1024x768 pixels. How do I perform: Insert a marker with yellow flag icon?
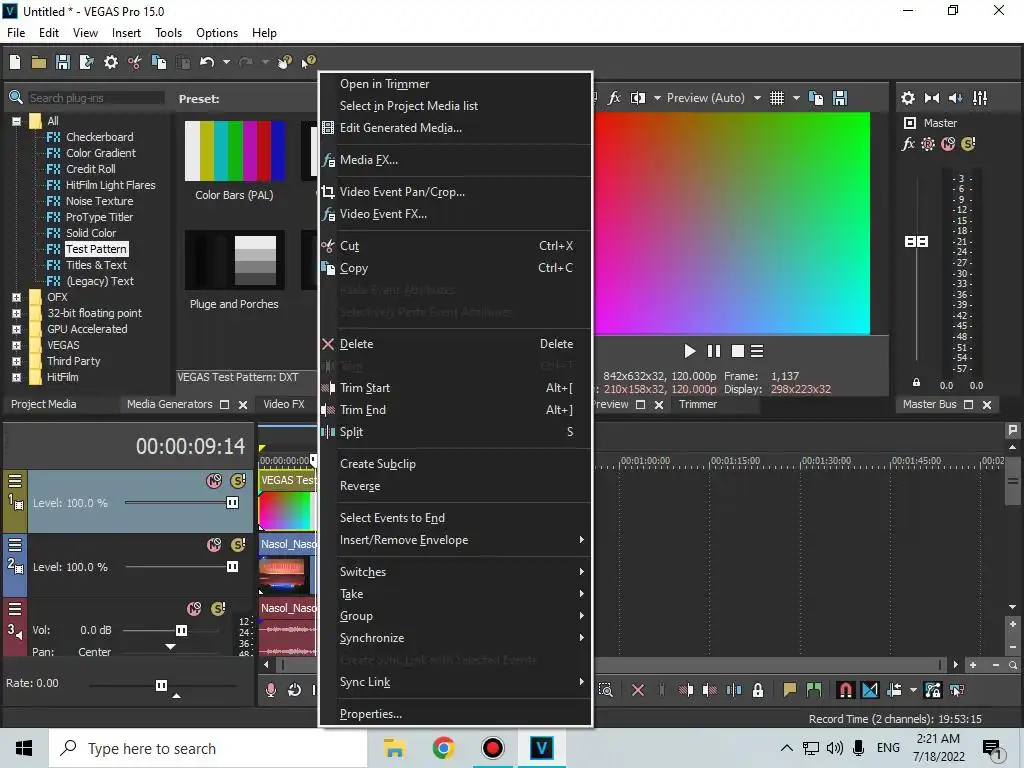[x=790, y=690]
